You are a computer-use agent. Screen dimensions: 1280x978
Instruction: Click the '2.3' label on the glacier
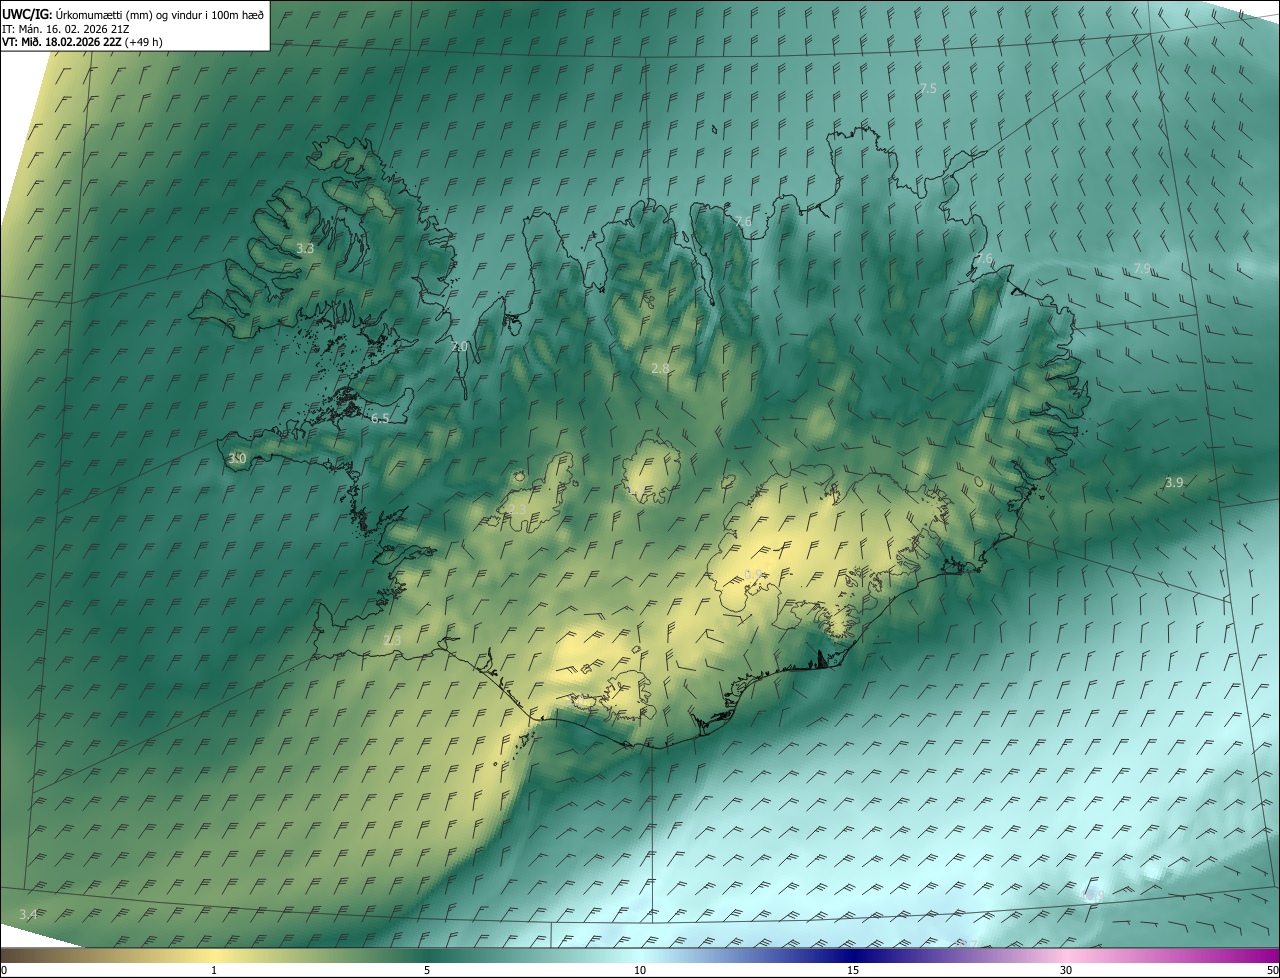click(517, 510)
